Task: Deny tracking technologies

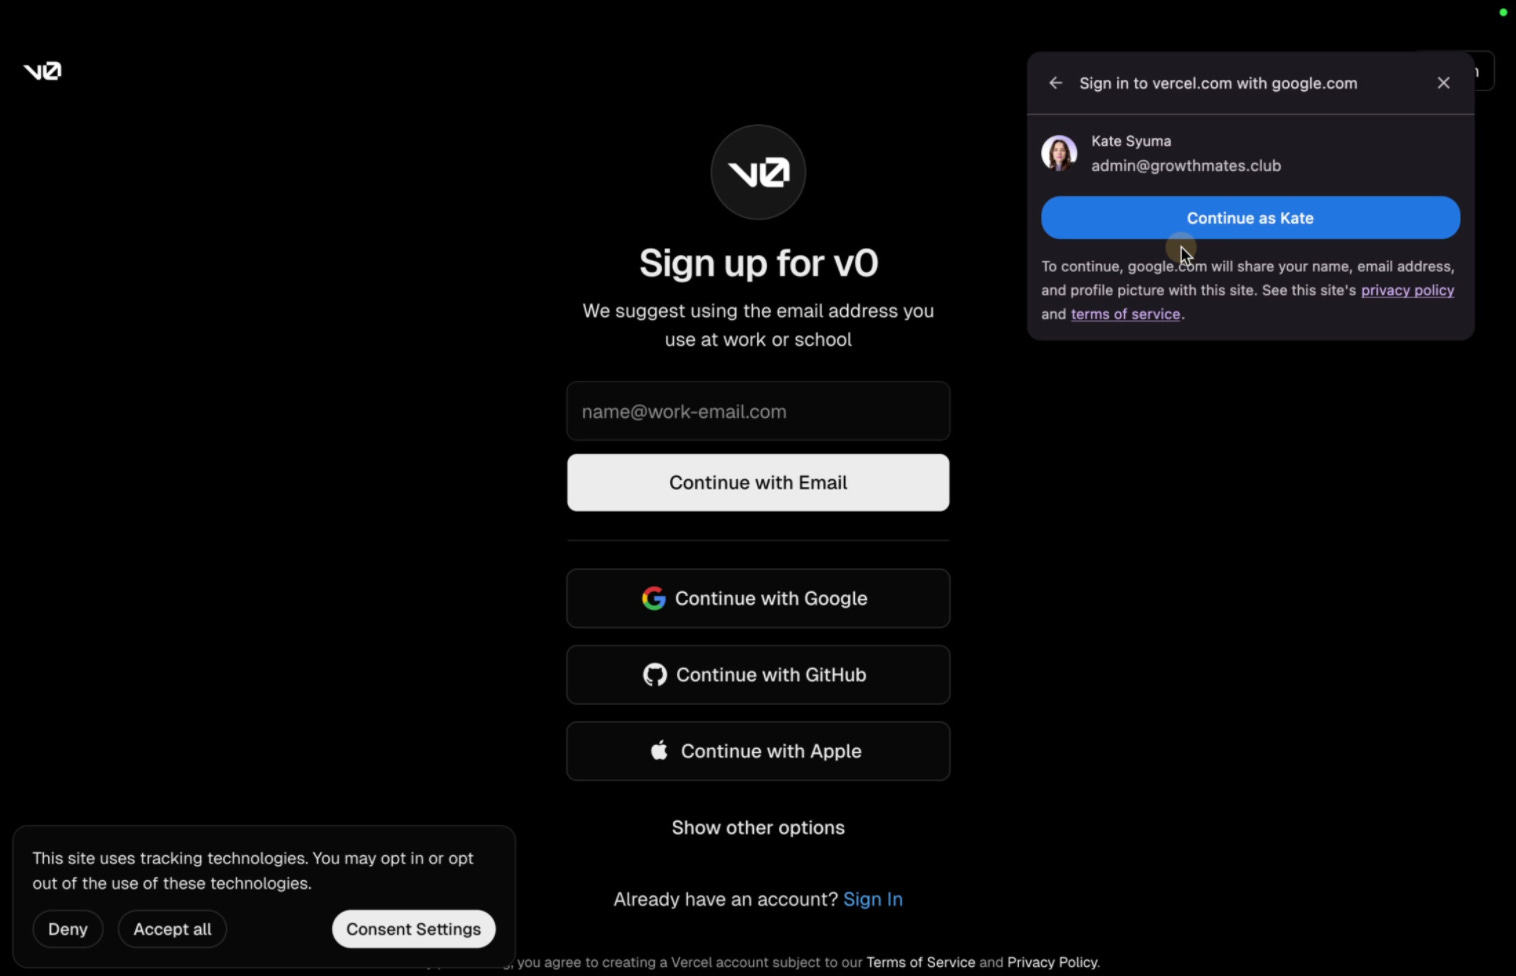Action: [68, 929]
